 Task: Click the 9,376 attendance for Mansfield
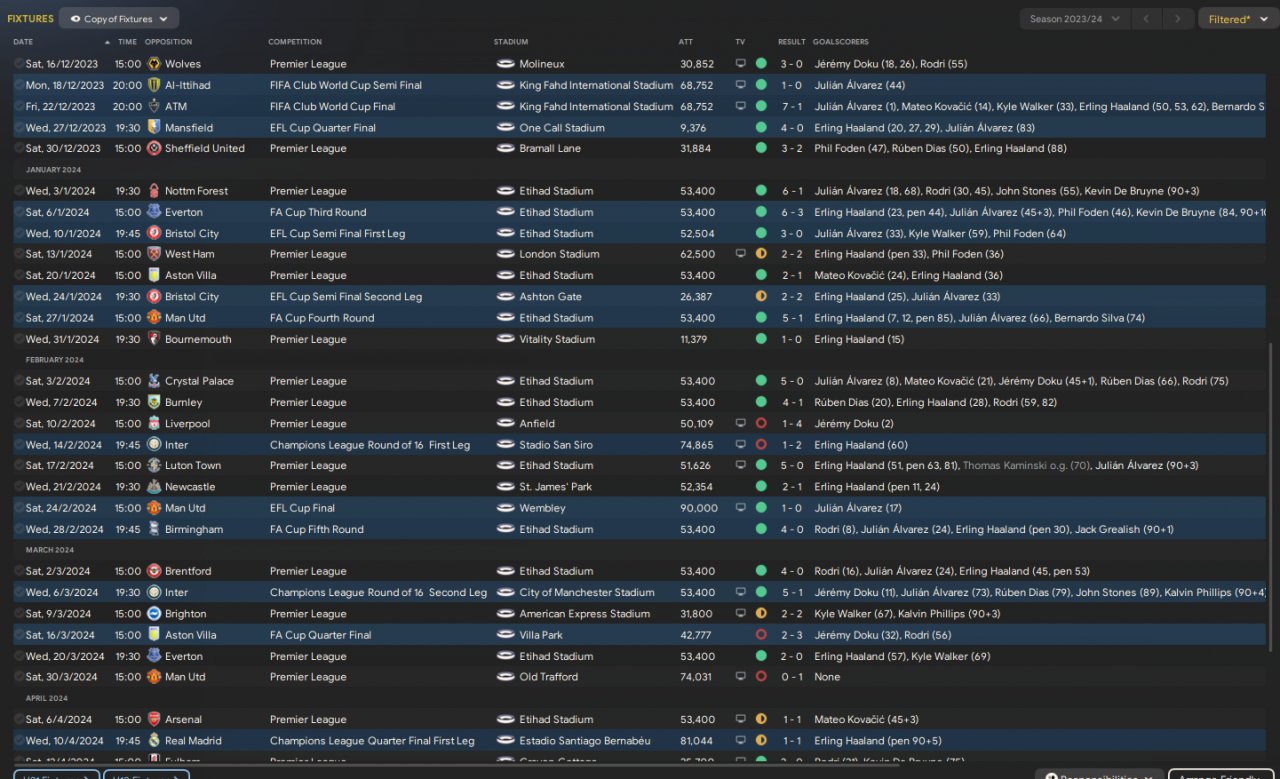(693, 127)
